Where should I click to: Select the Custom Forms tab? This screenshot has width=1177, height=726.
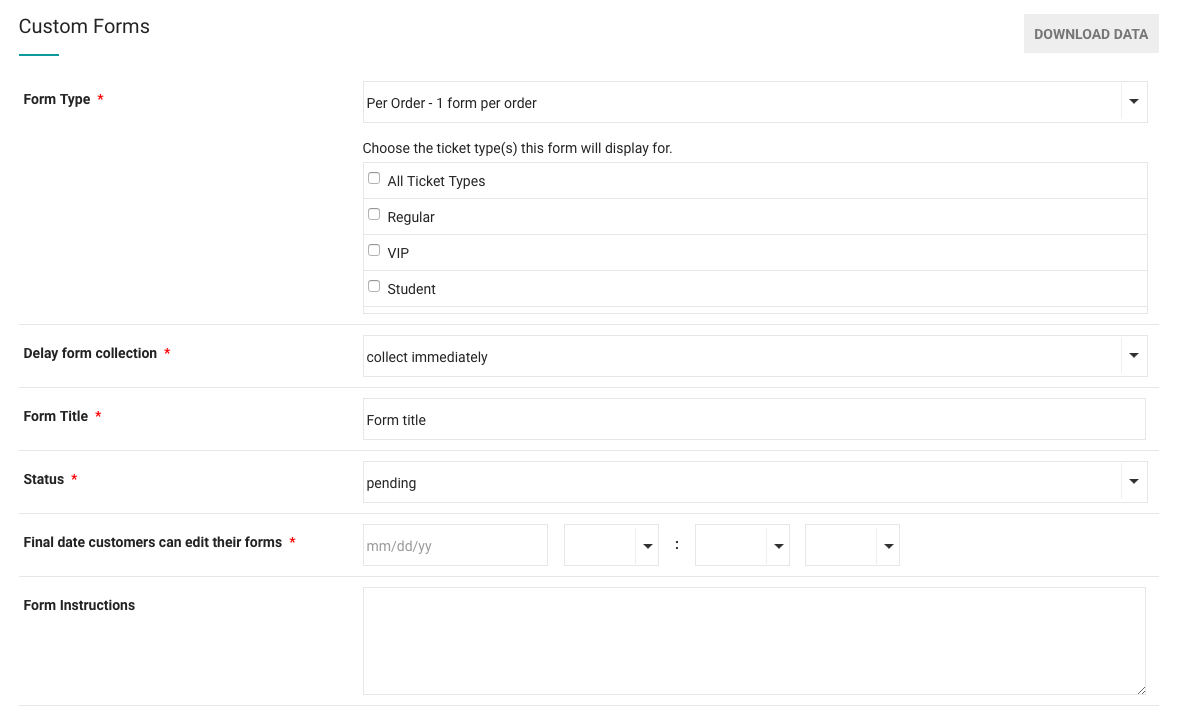(x=84, y=26)
